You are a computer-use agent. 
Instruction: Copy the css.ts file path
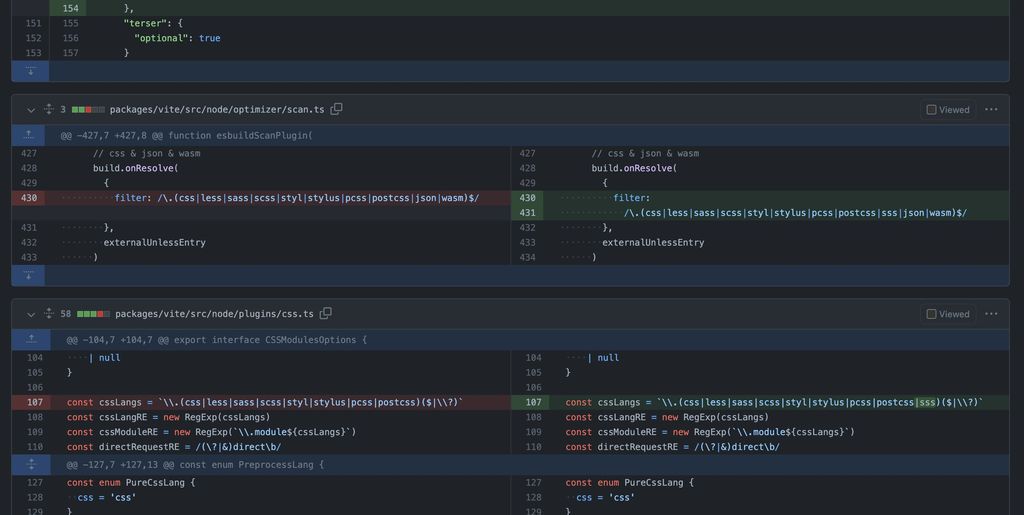(x=325, y=313)
